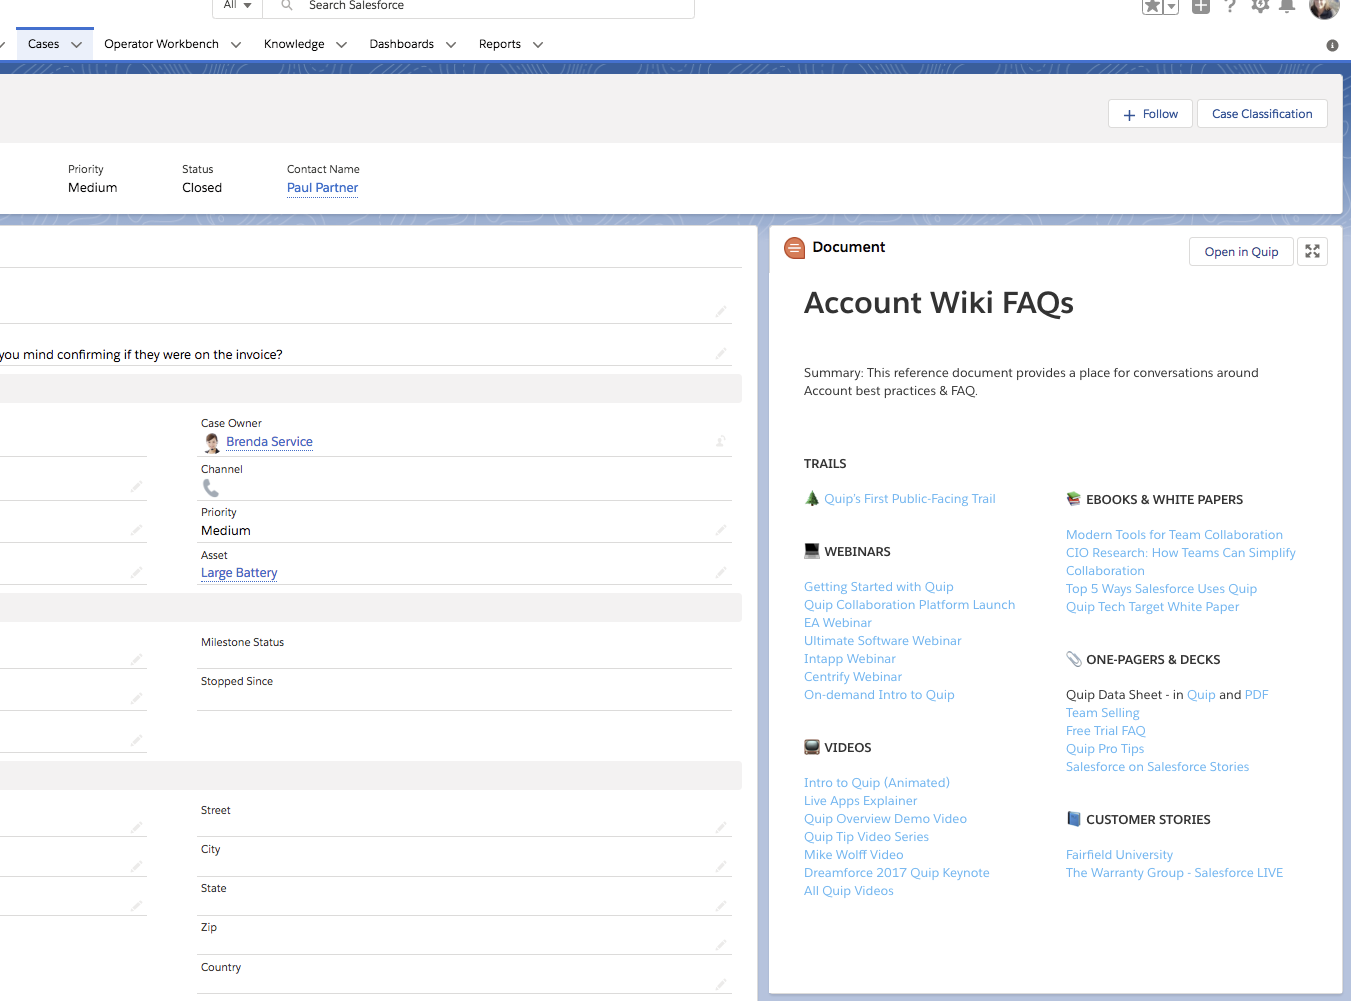This screenshot has height=1001, width=1351.
Task: Open Dreamforce 2017 Quip Keynote link
Action: [x=897, y=872]
